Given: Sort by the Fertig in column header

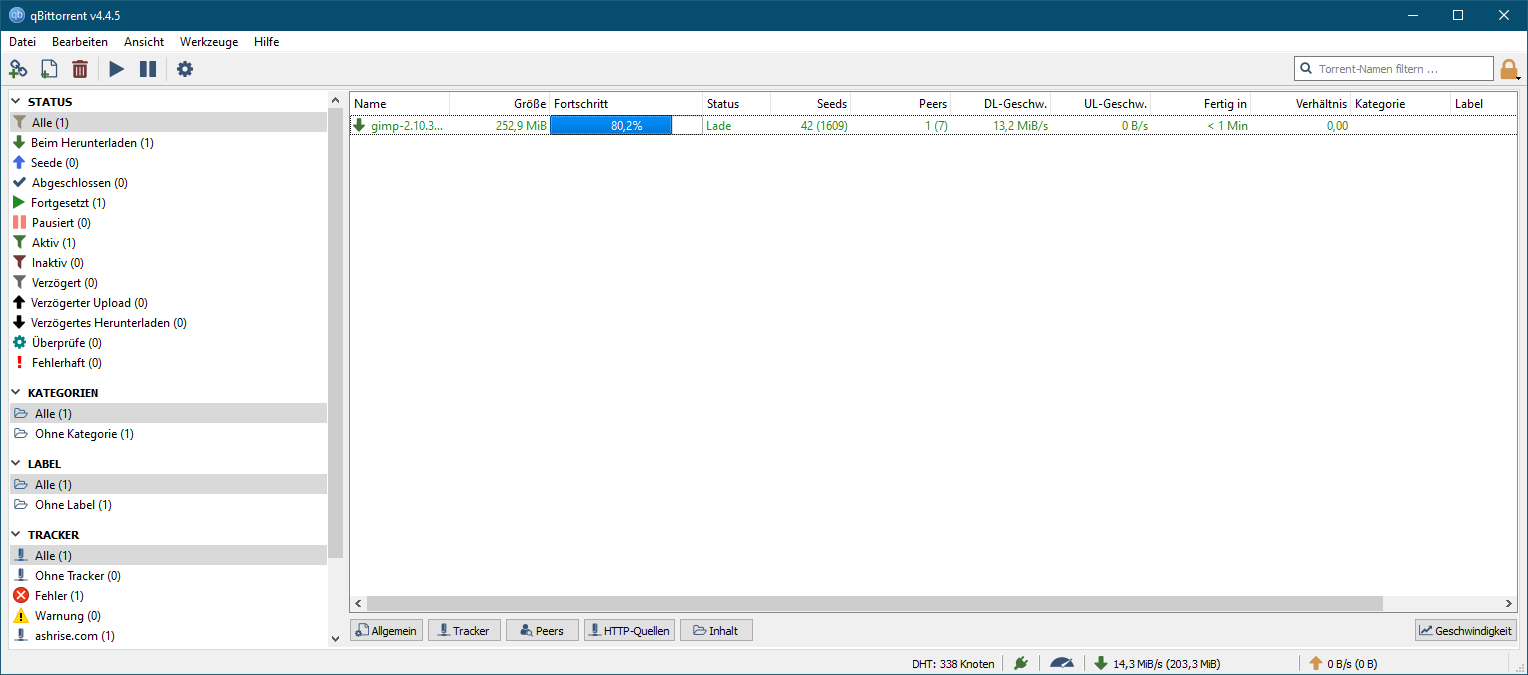Looking at the screenshot, I should coord(1200,104).
